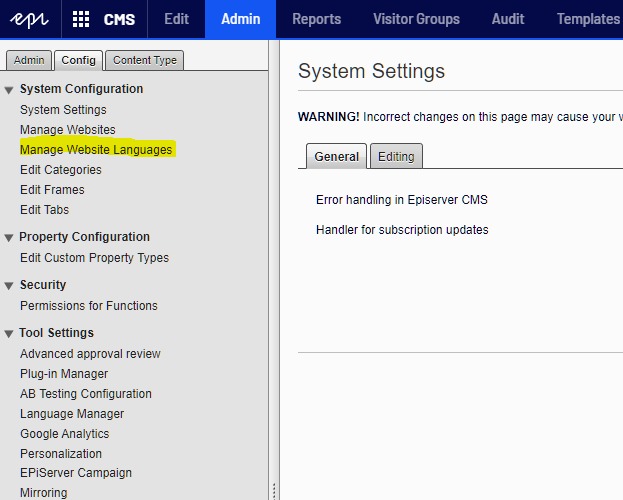The width and height of the screenshot is (623, 500).
Task: Switch to the Admin sidebar tab
Action: click(29, 60)
